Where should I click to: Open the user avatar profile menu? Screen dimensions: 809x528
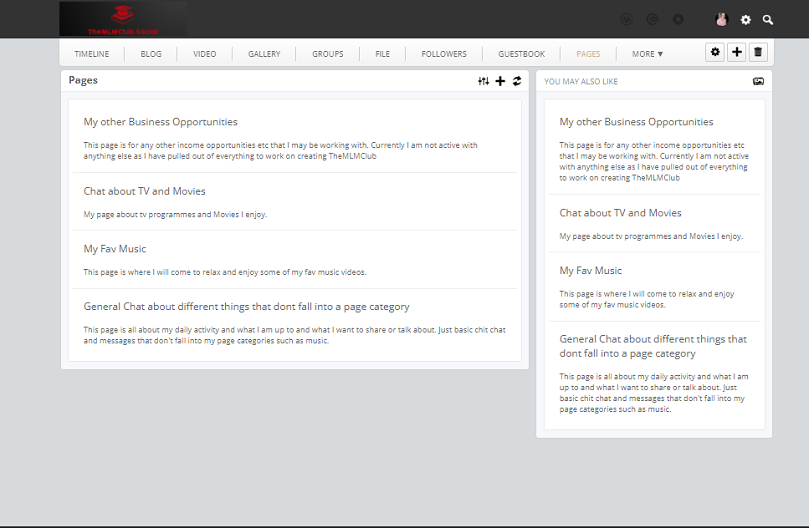[721, 20]
